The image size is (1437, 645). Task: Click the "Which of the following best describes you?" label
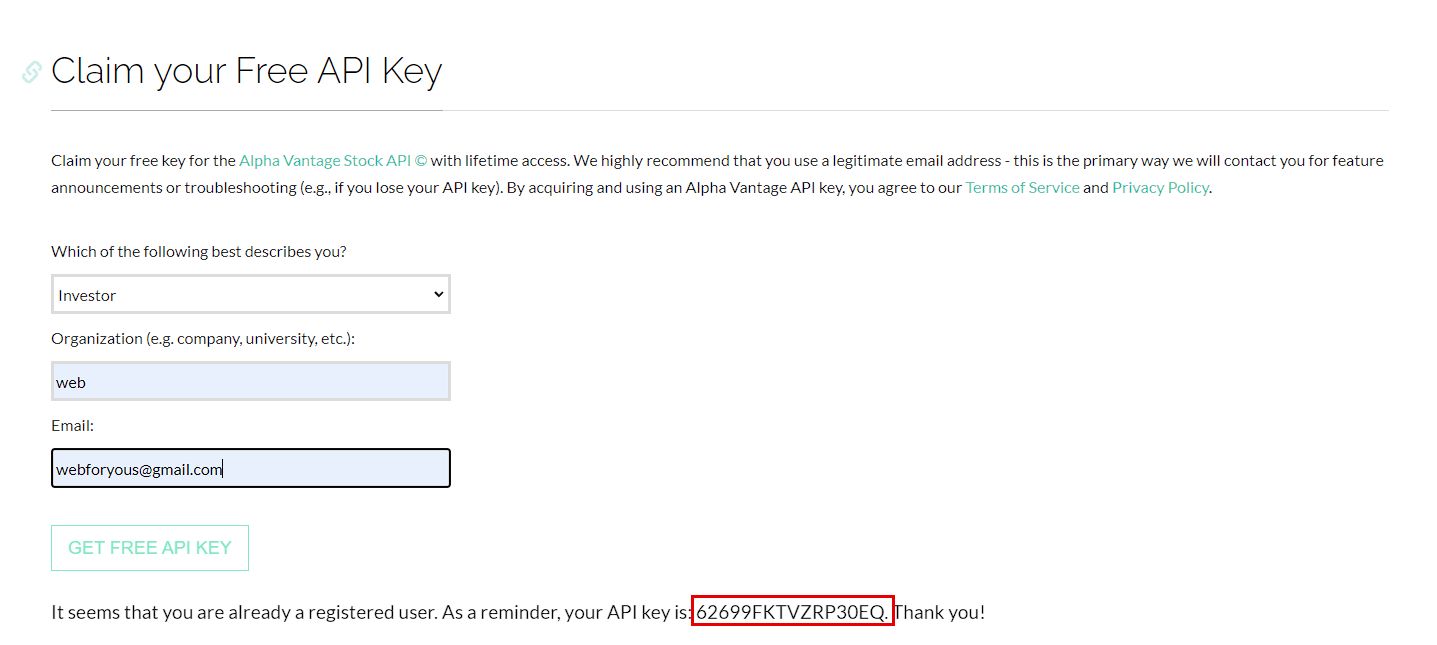tap(199, 251)
